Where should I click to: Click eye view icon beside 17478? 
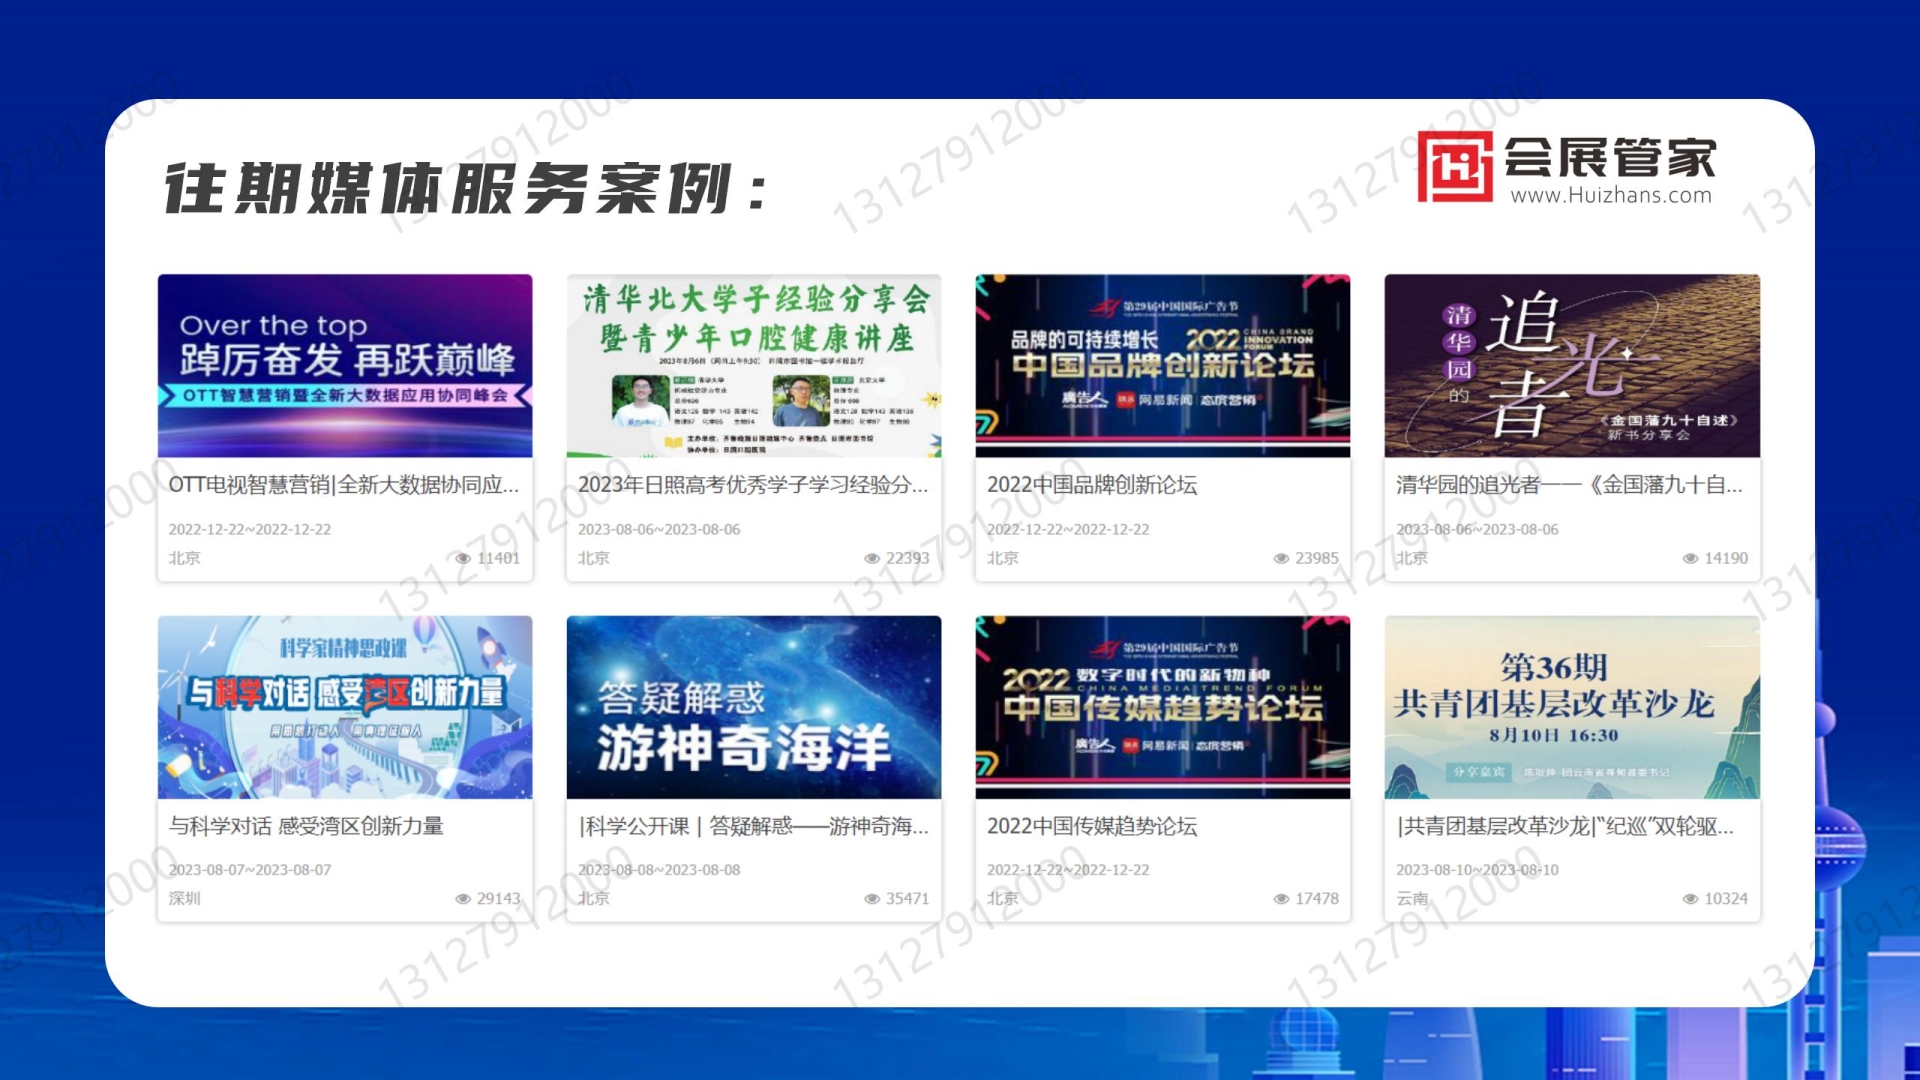pyautogui.click(x=1281, y=899)
